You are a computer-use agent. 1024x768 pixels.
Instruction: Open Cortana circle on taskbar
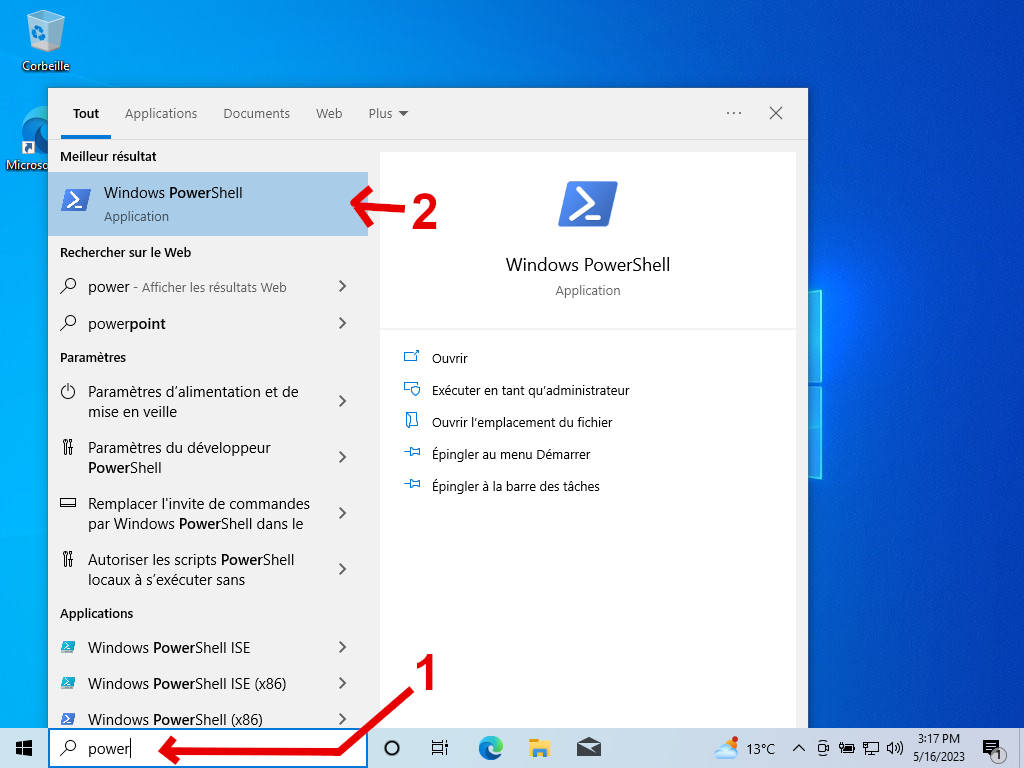(x=392, y=748)
